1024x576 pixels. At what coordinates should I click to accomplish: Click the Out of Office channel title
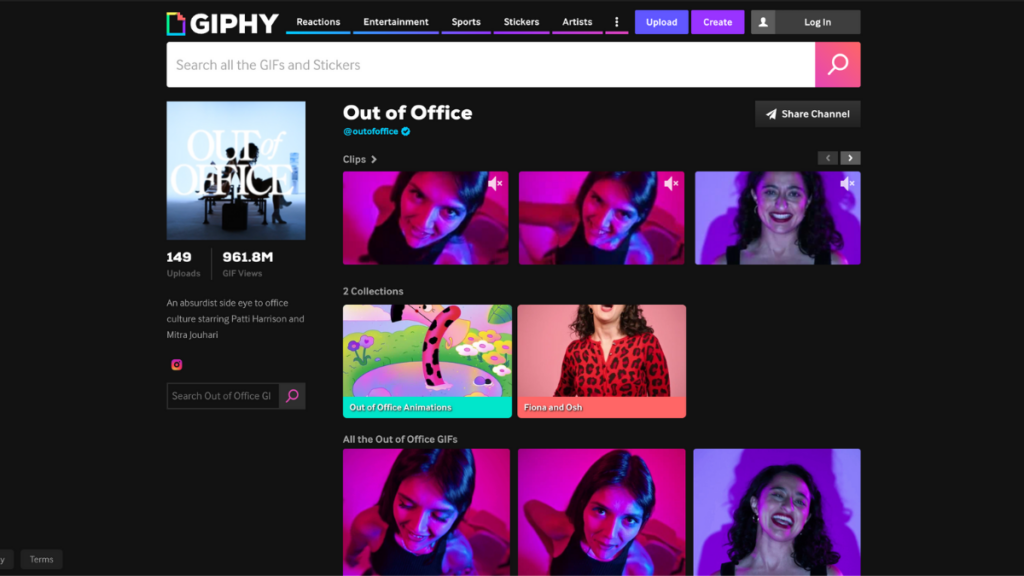[x=408, y=112]
